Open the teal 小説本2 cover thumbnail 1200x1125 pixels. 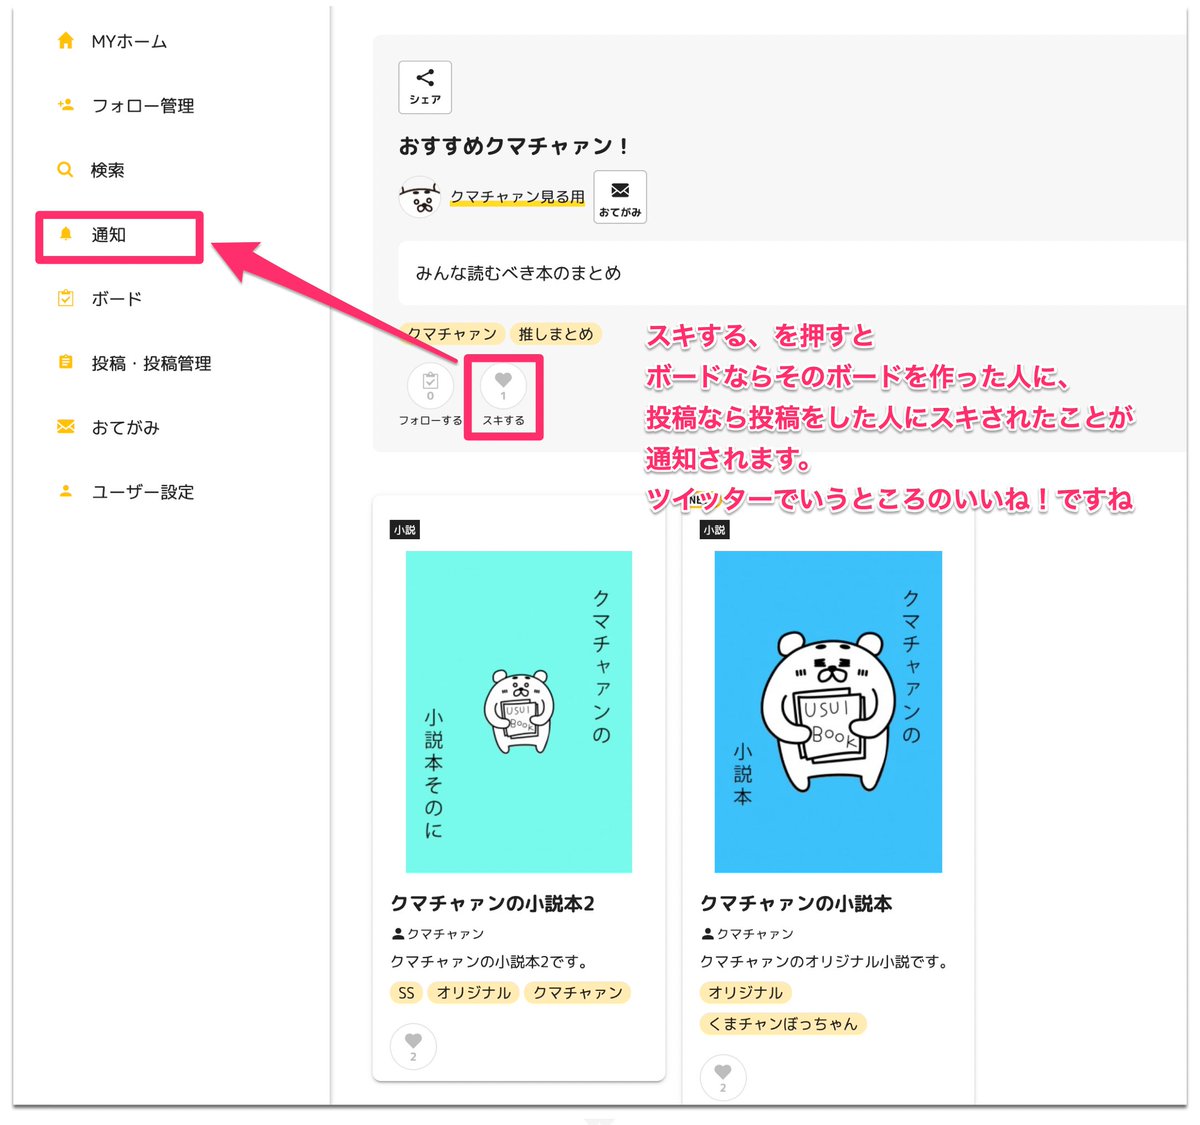[519, 711]
